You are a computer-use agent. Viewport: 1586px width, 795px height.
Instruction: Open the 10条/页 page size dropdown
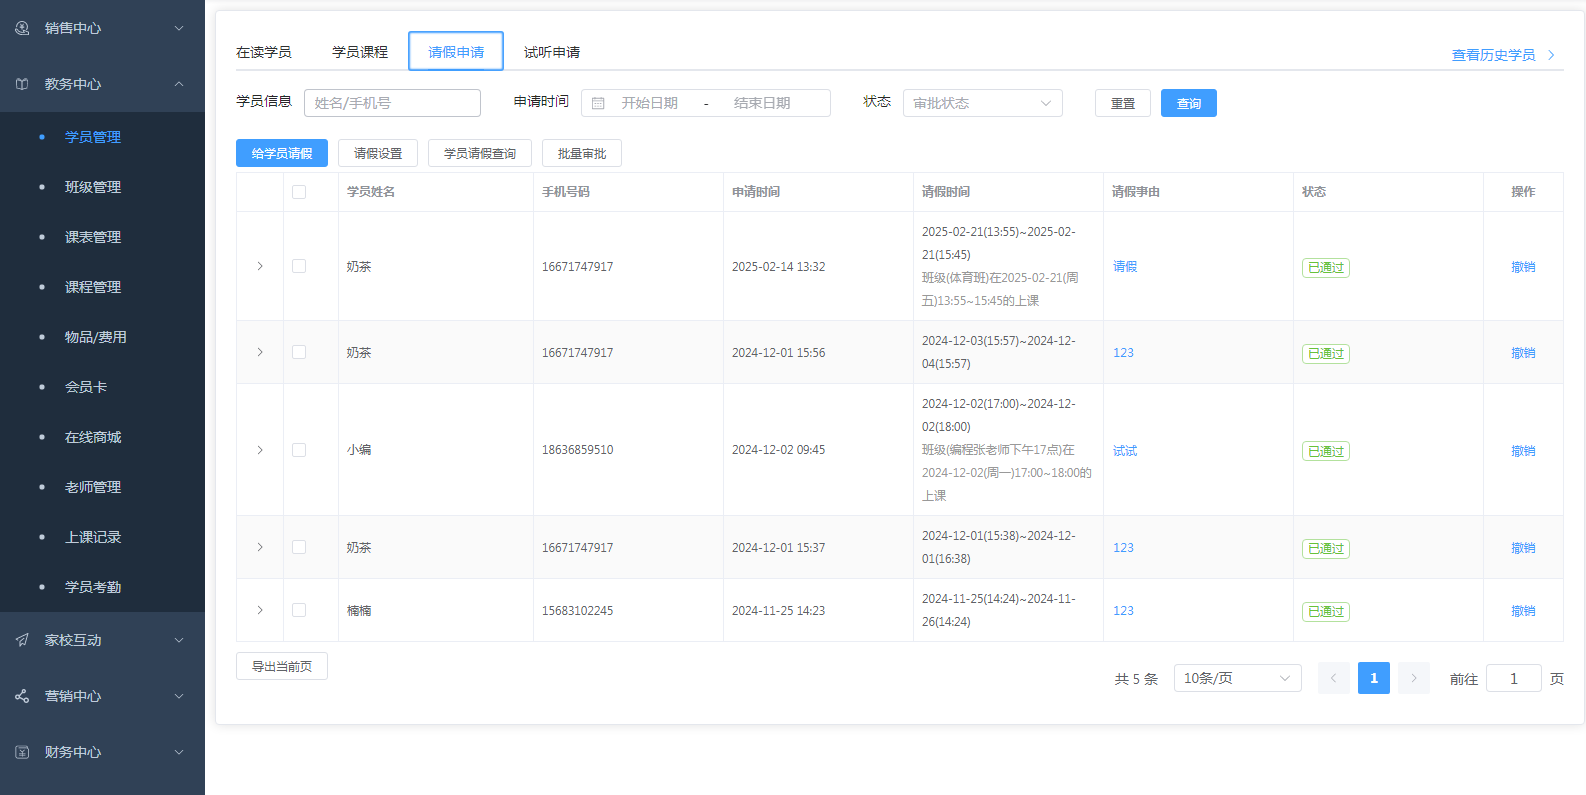(x=1237, y=678)
